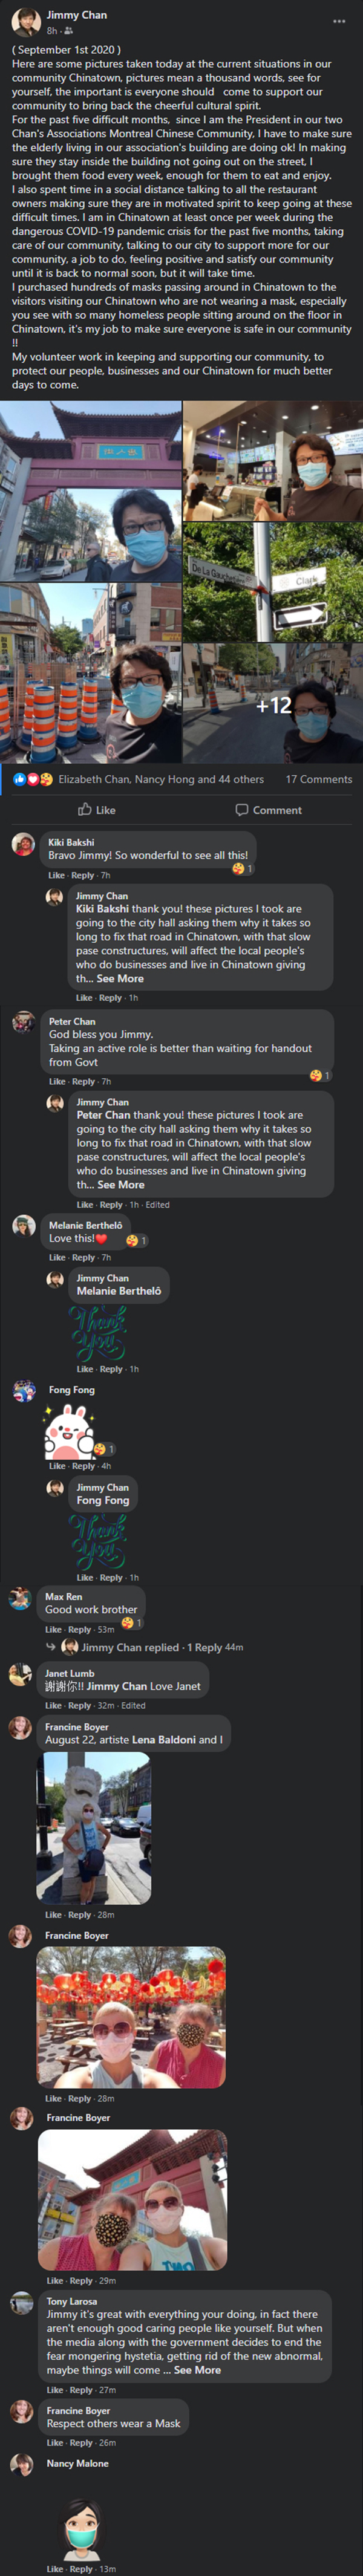
Task: Open the reactions summary icons on post
Action: [x=32, y=779]
